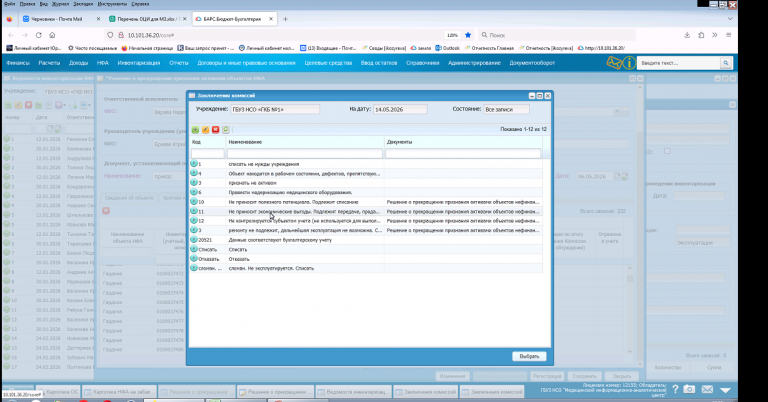The width and height of the screenshot is (768, 402).
Task: Open the Инвентаризация menu
Action: [x=139, y=63]
